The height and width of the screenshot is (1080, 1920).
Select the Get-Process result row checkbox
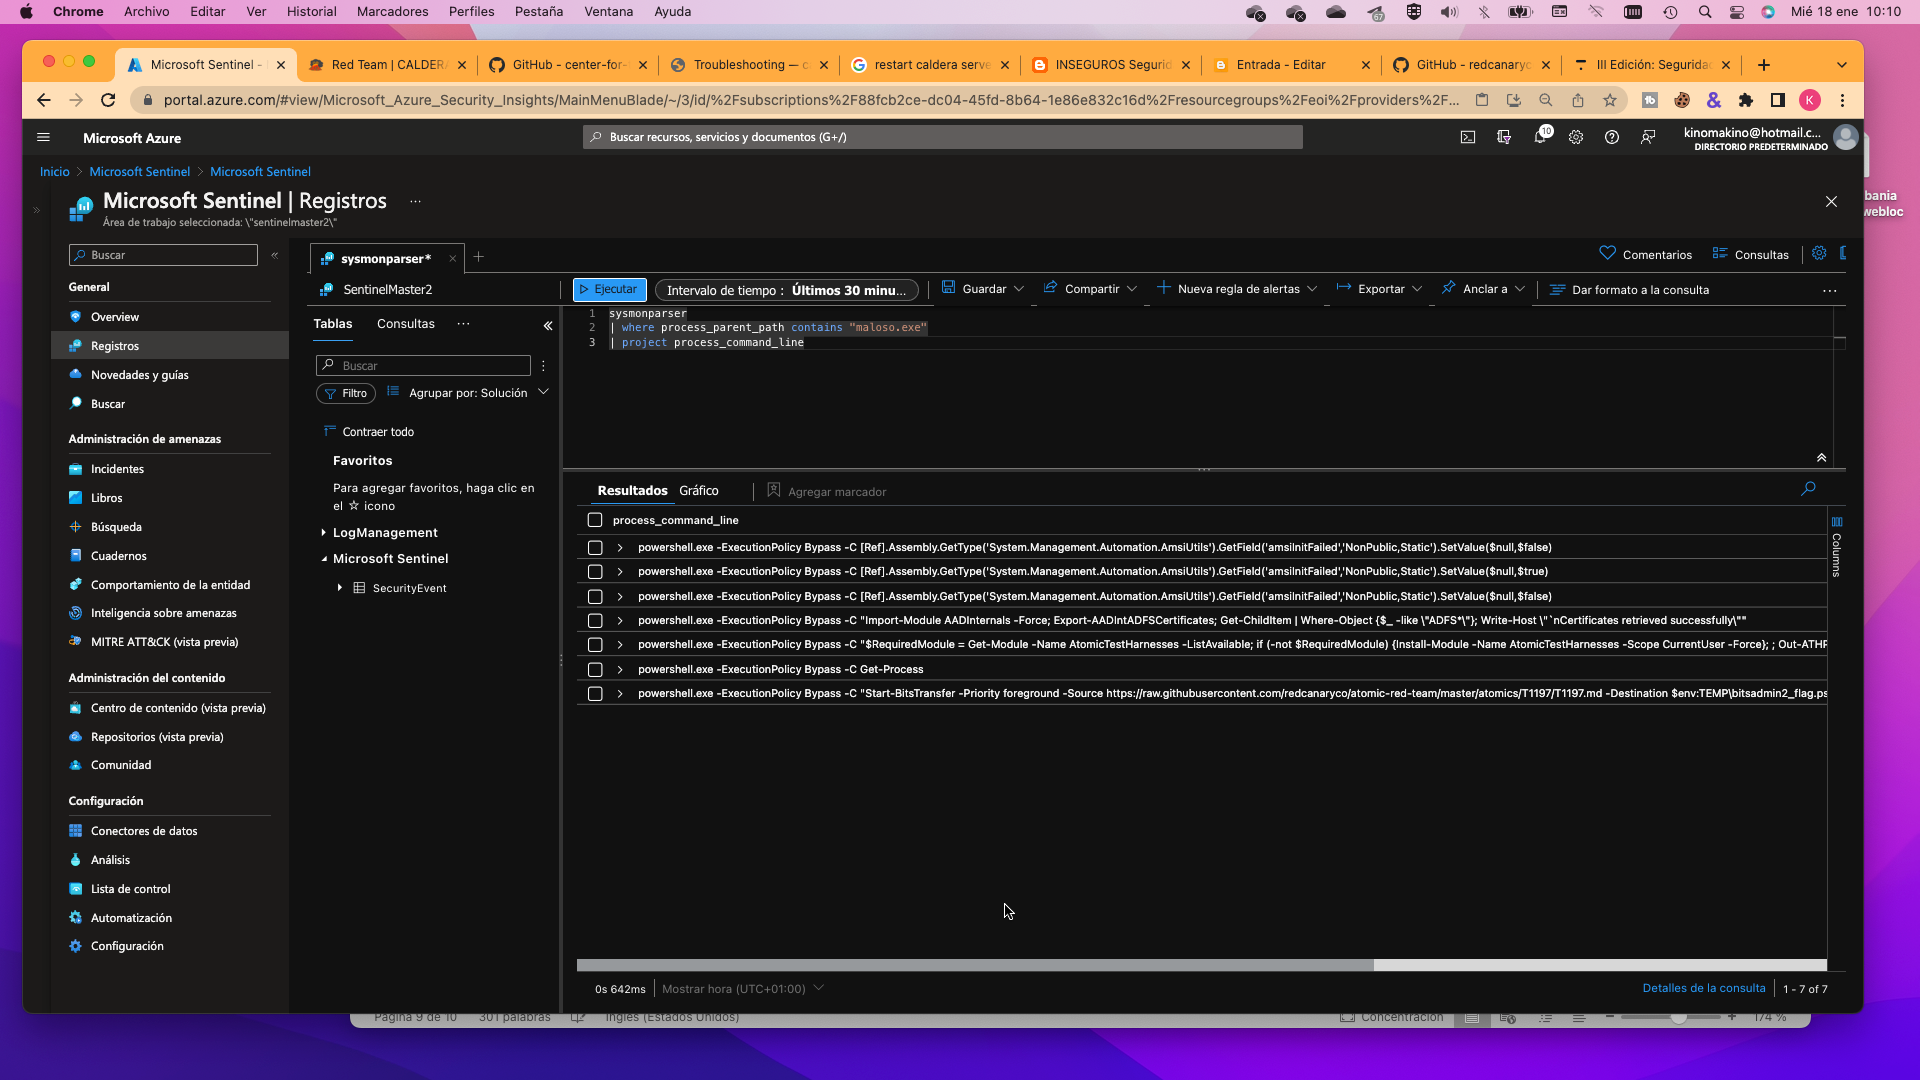595,670
